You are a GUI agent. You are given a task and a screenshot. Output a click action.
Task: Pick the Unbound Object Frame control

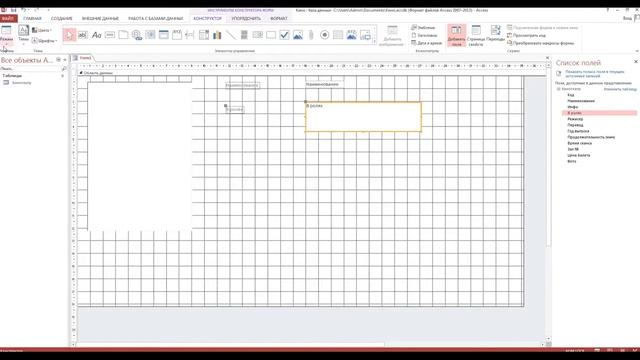click(298, 35)
